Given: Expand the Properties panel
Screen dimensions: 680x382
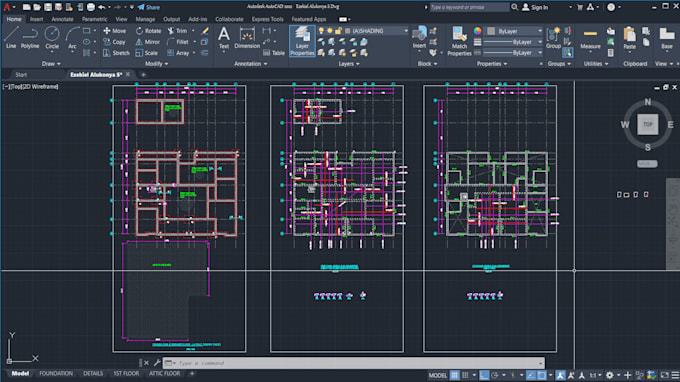Looking at the screenshot, I should pyautogui.click(x=492, y=64).
